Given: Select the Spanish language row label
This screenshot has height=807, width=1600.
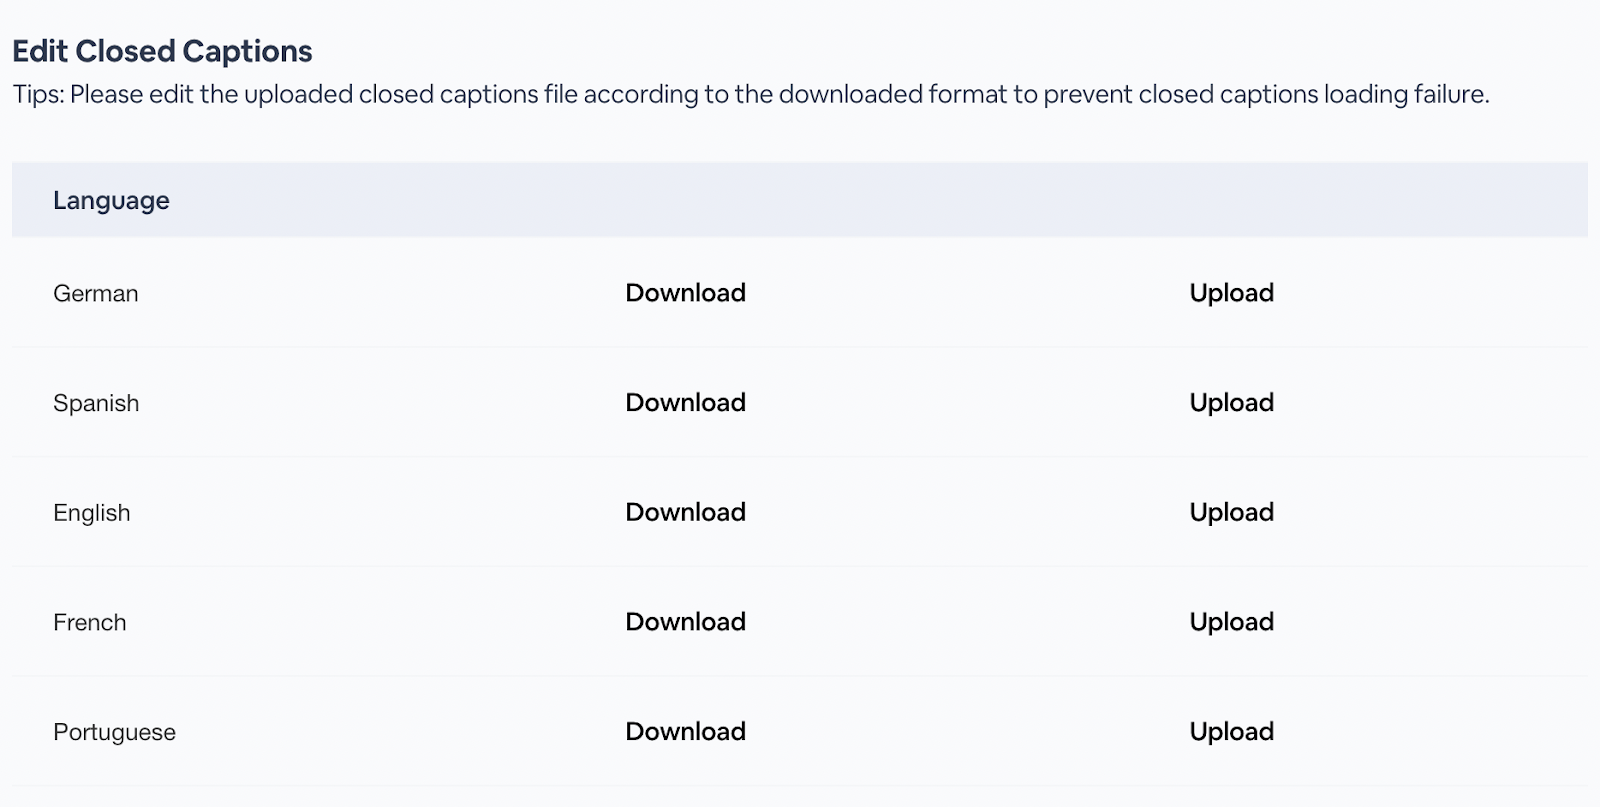Looking at the screenshot, I should (x=96, y=404).
